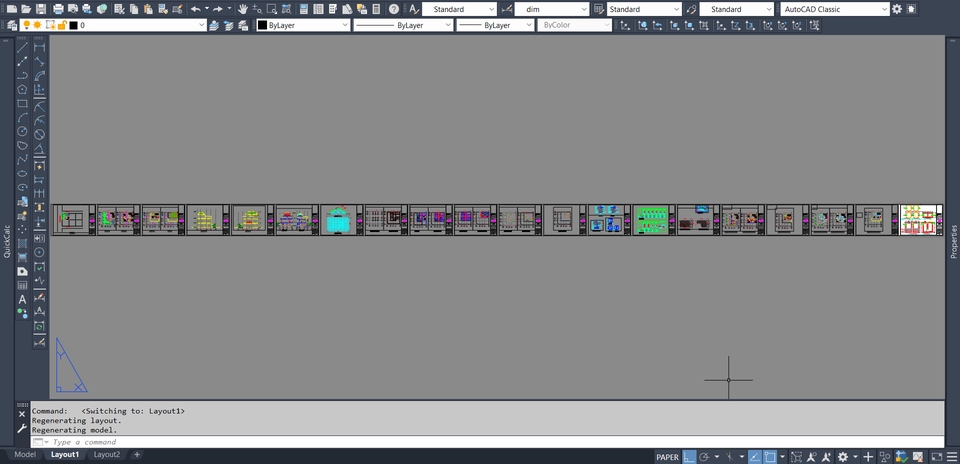
Task: Toggle Isometric Drafting in status bar
Action: [730, 457]
